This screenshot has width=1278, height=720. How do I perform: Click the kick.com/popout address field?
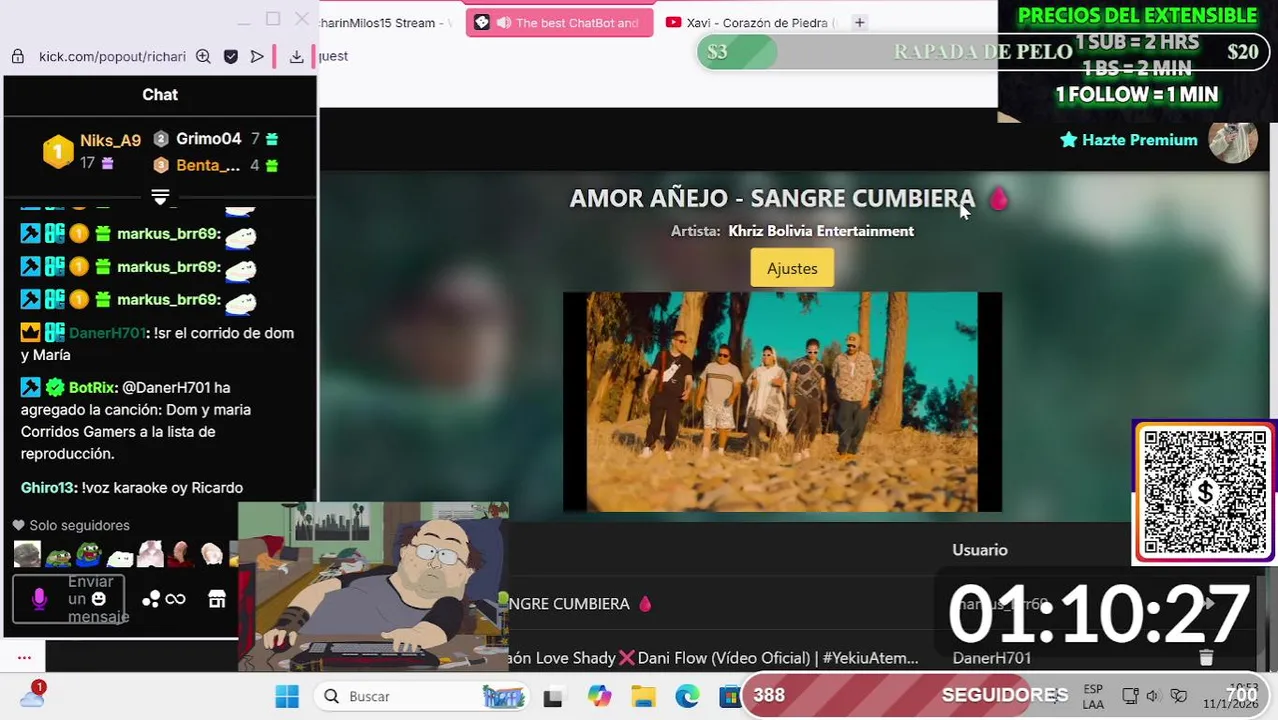(112, 57)
